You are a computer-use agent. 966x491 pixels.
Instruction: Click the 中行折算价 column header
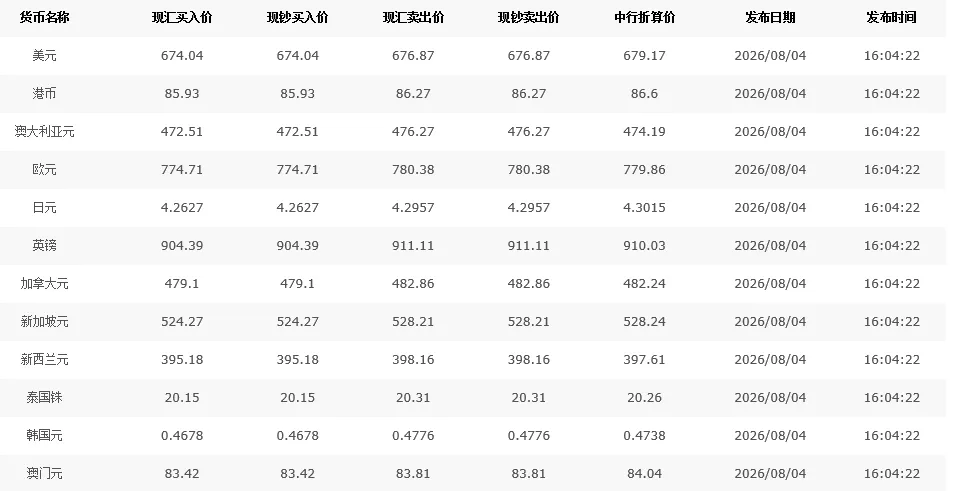[x=644, y=18]
